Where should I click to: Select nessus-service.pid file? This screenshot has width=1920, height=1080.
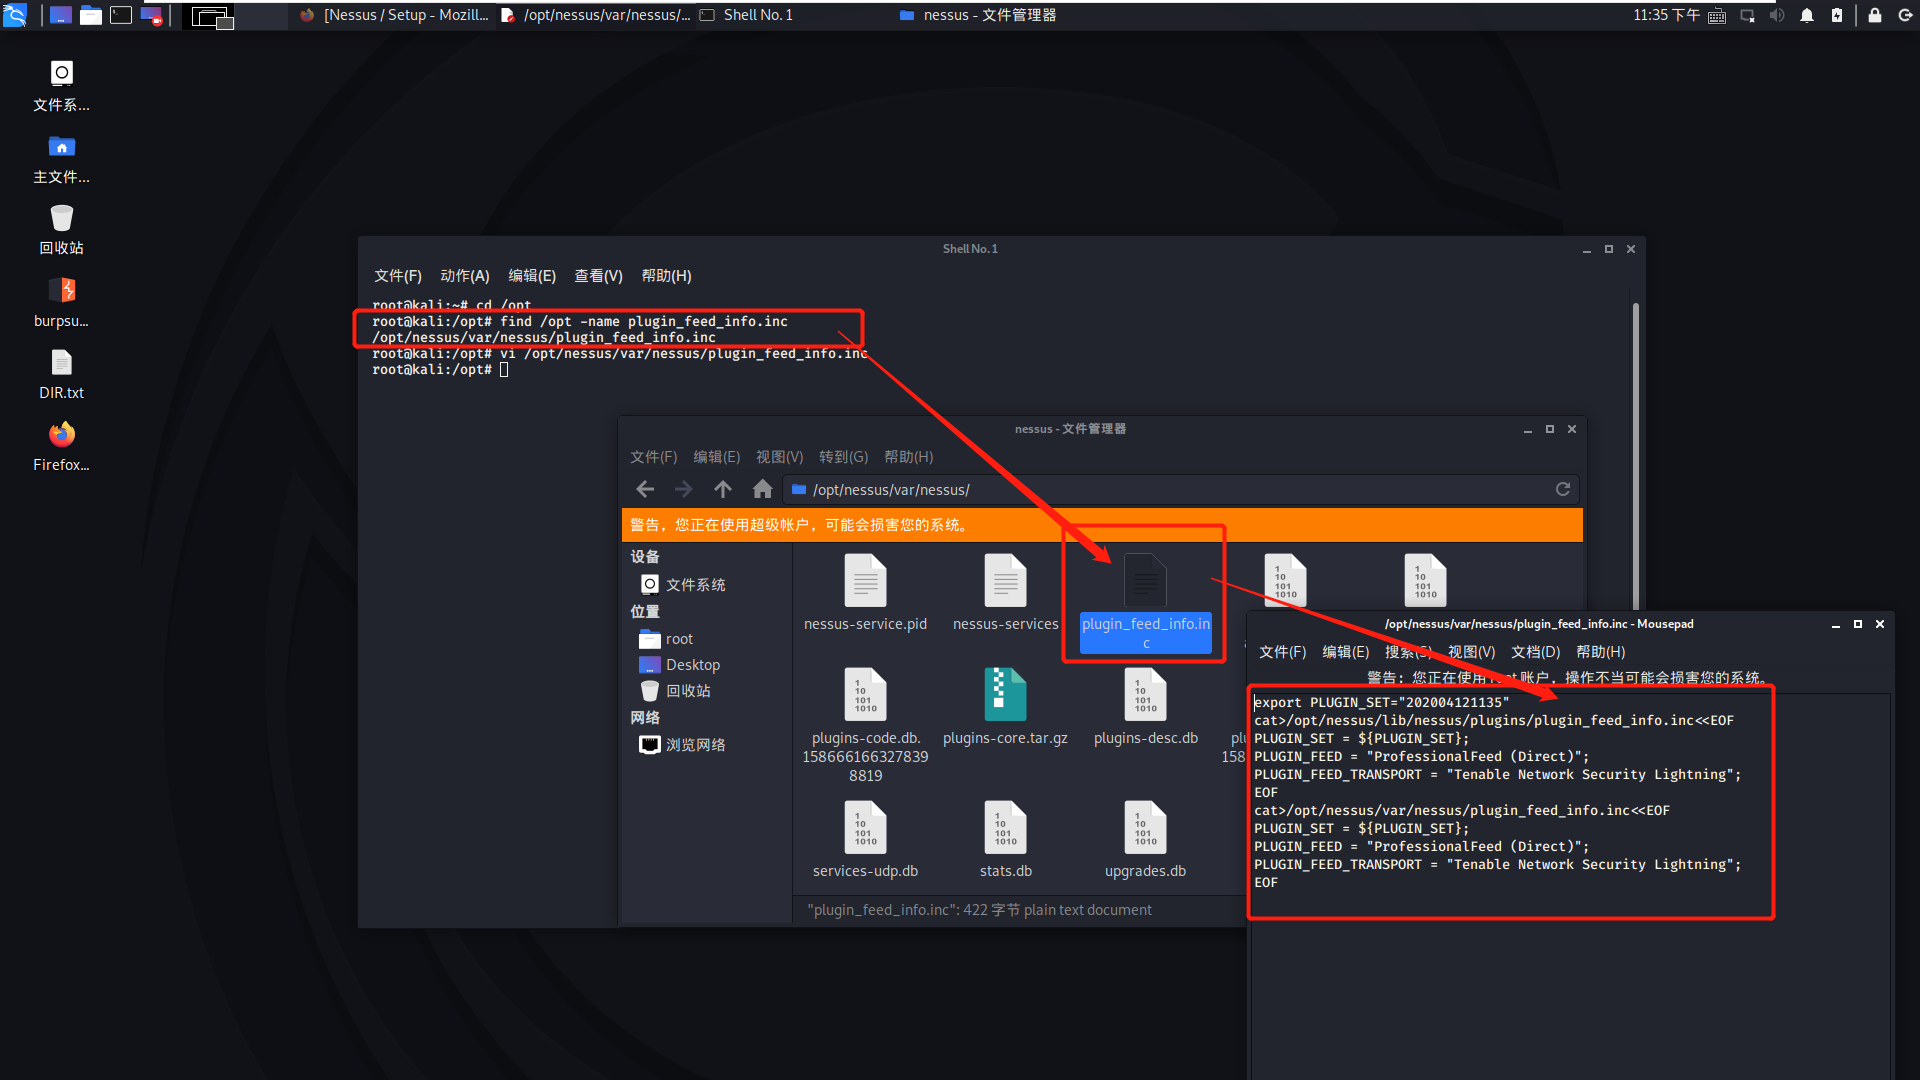(x=866, y=593)
